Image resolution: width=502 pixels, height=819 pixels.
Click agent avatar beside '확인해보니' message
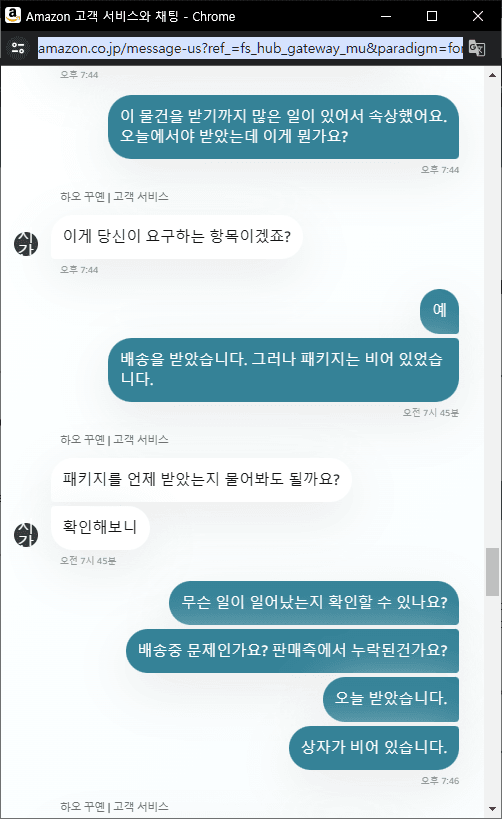point(26,534)
